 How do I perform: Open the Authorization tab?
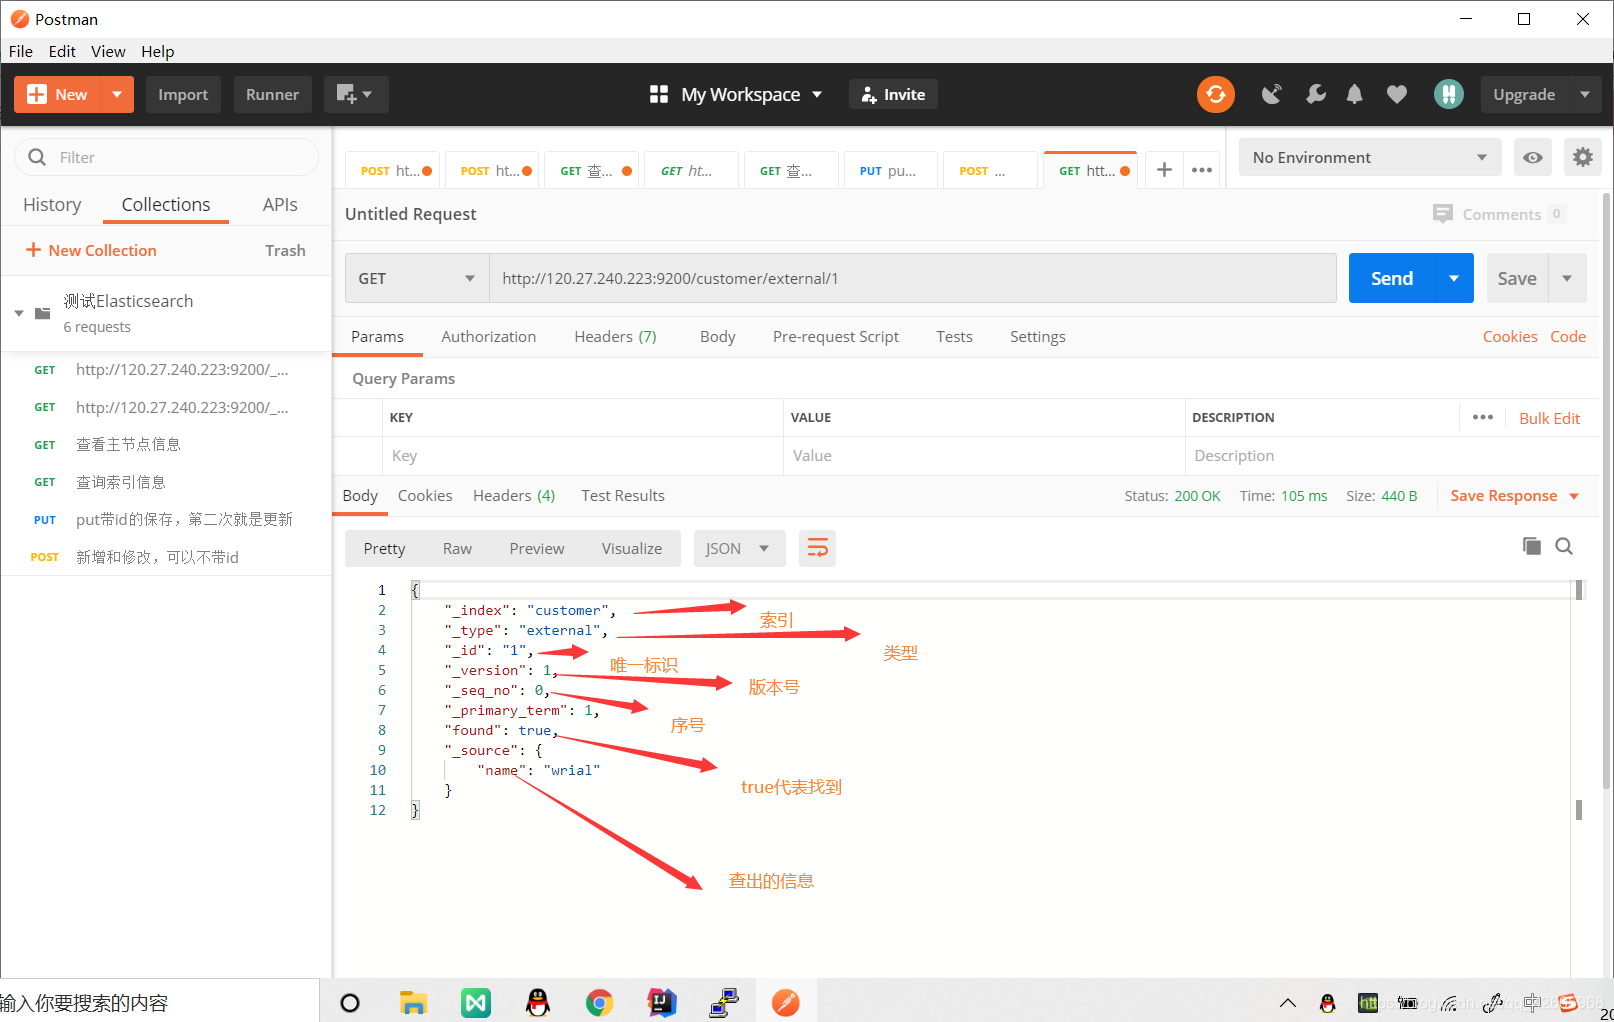coord(489,336)
